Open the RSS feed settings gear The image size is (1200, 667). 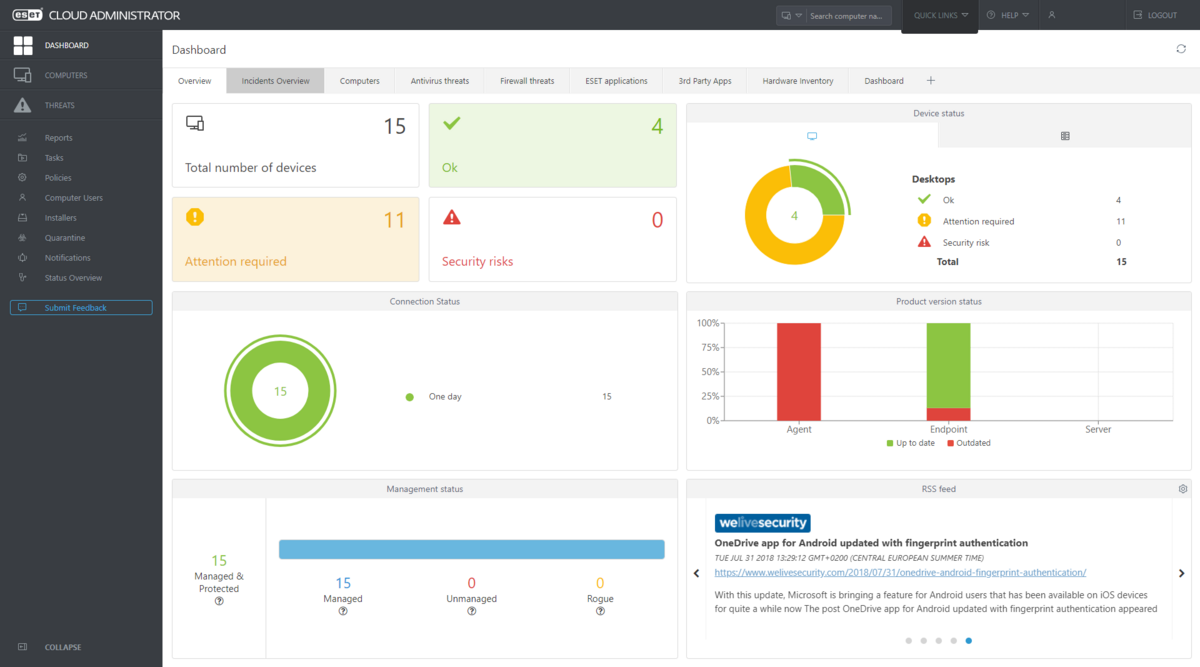click(x=1183, y=489)
